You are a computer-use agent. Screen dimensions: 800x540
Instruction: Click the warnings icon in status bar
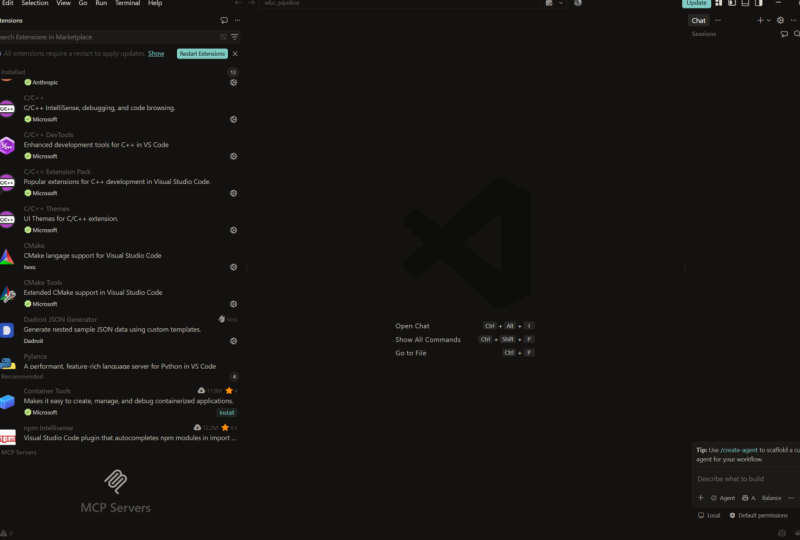(x=4, y=533)
